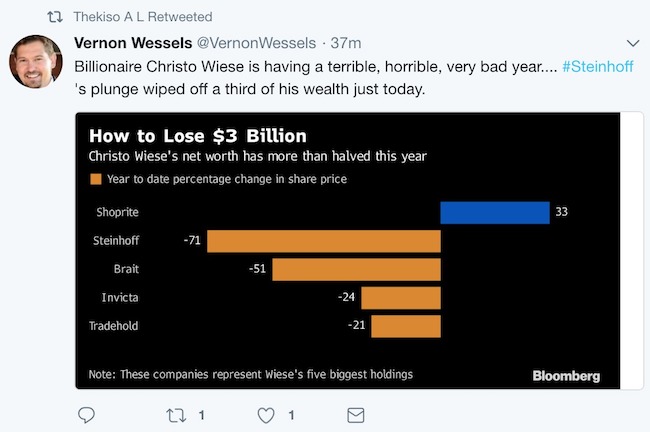Viewport: 650px width, 432px height.
Task: Click the Tradehold -21 bar
Action: (x=406, y=326)
